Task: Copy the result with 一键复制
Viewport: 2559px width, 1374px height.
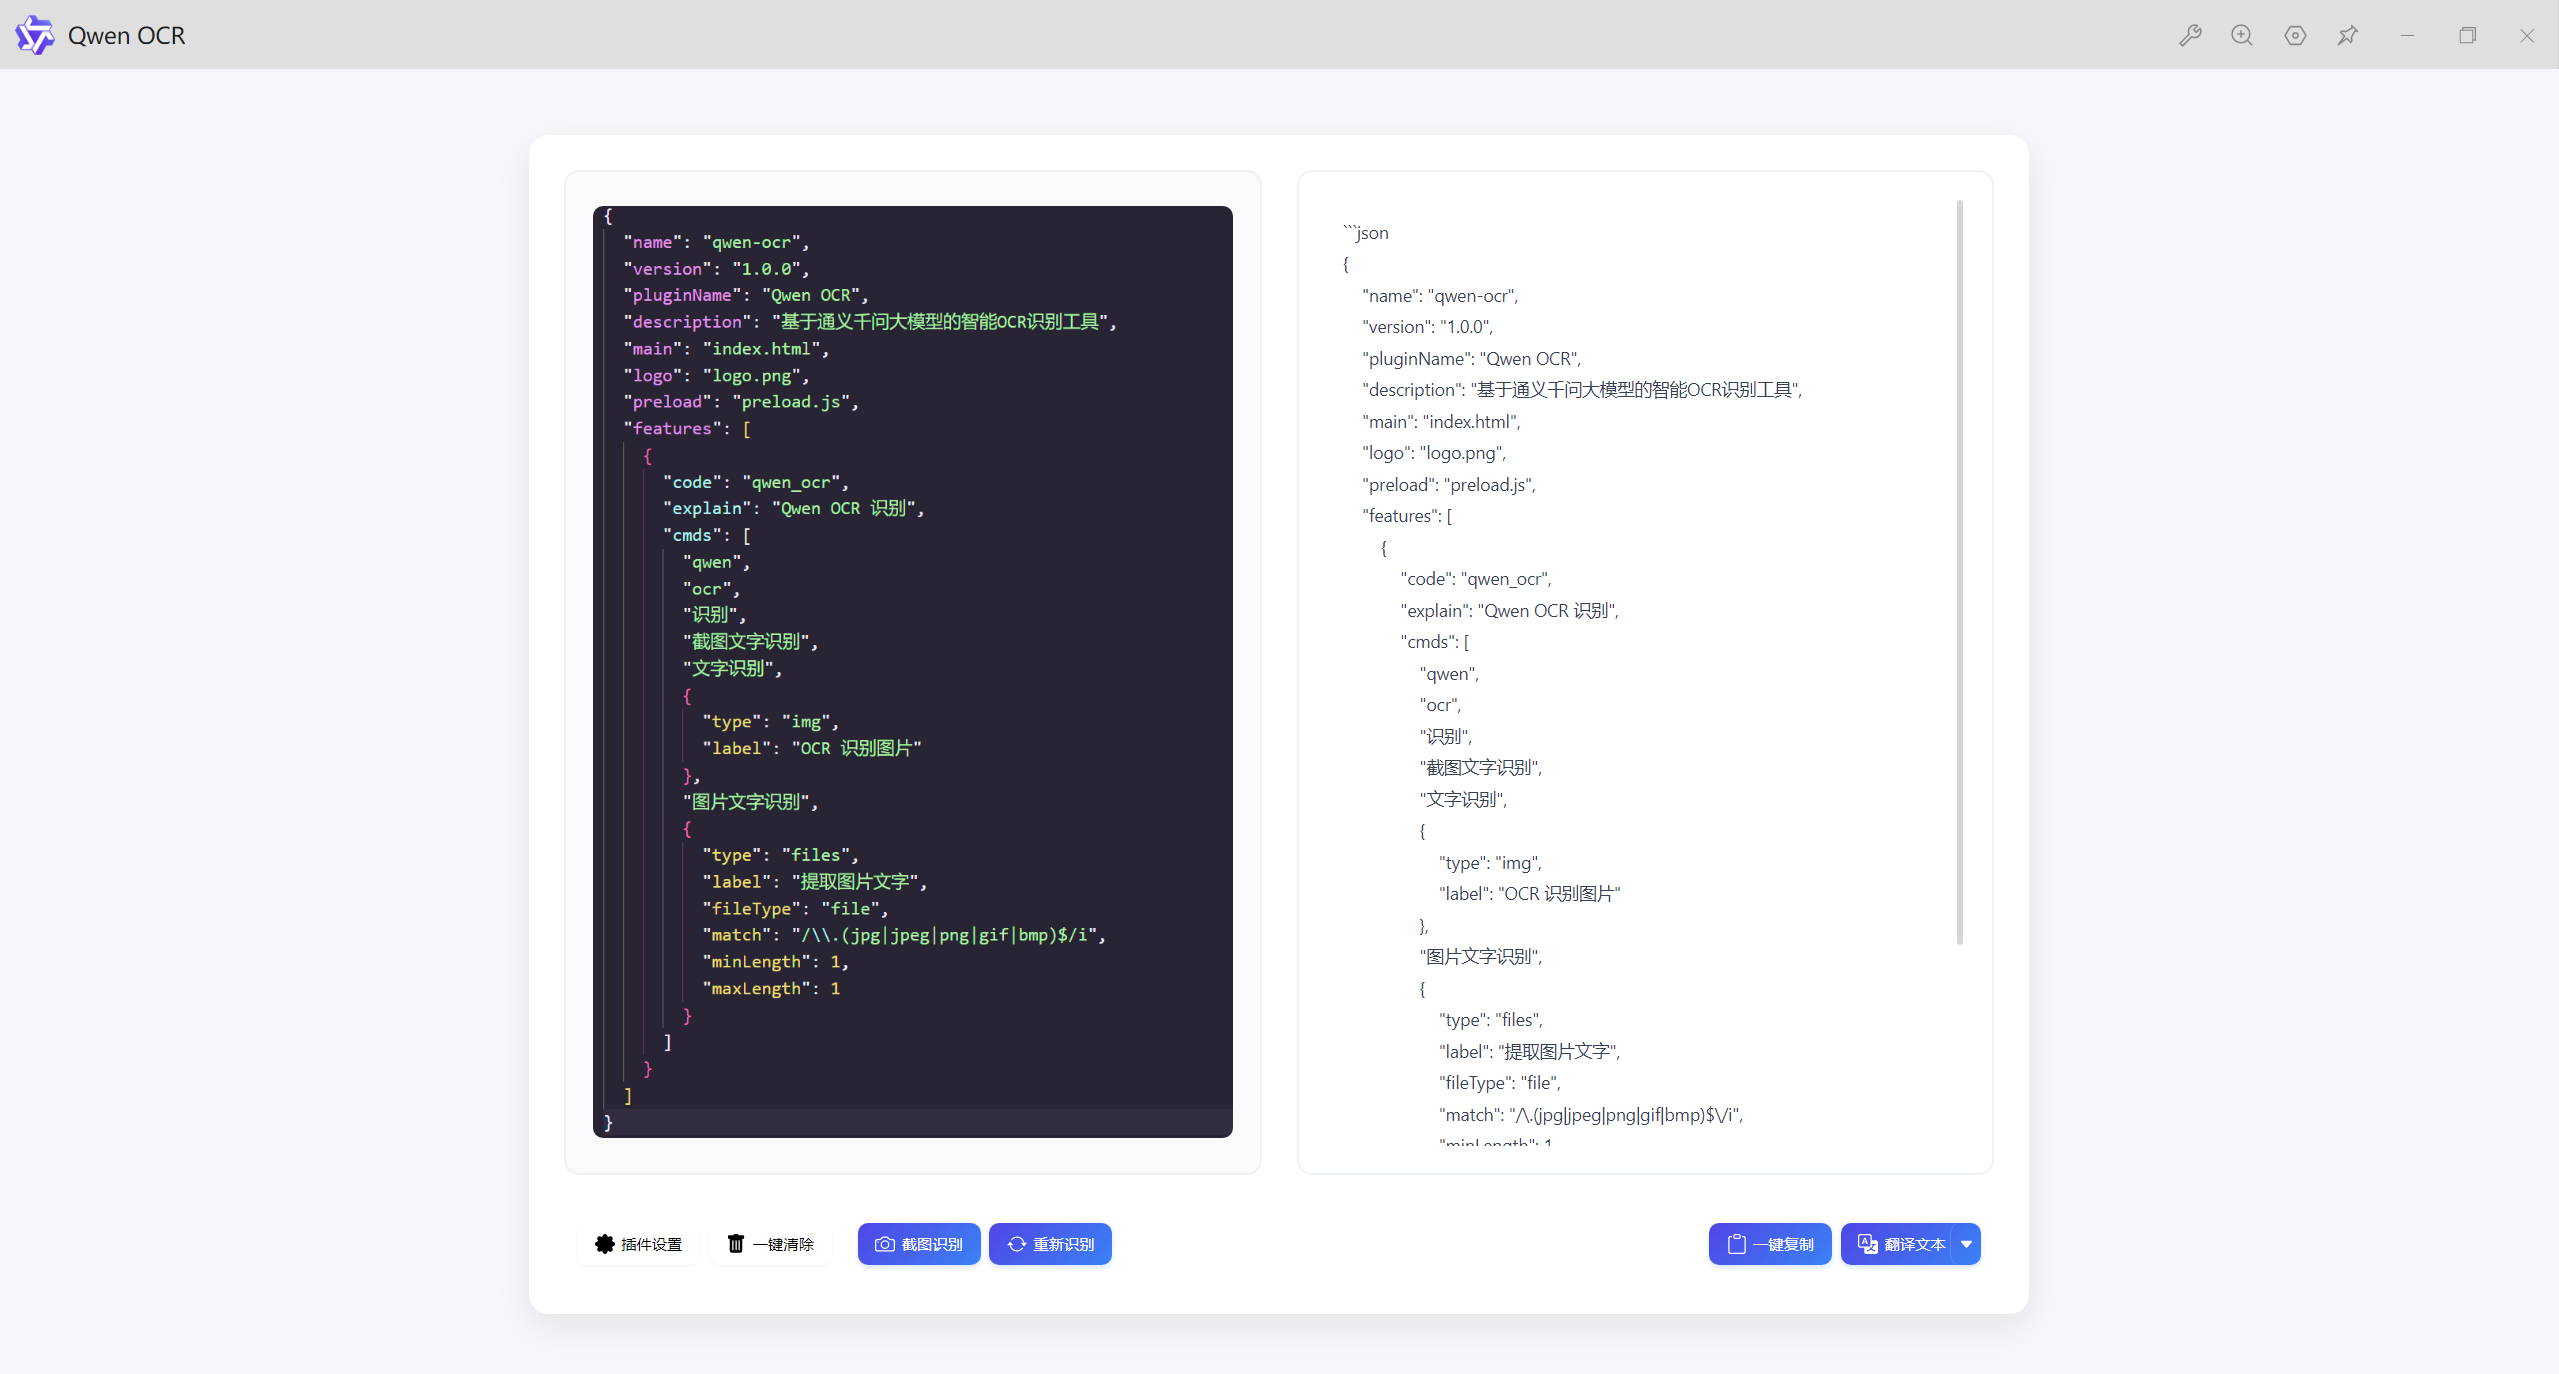Action: pos(1770,1244)
